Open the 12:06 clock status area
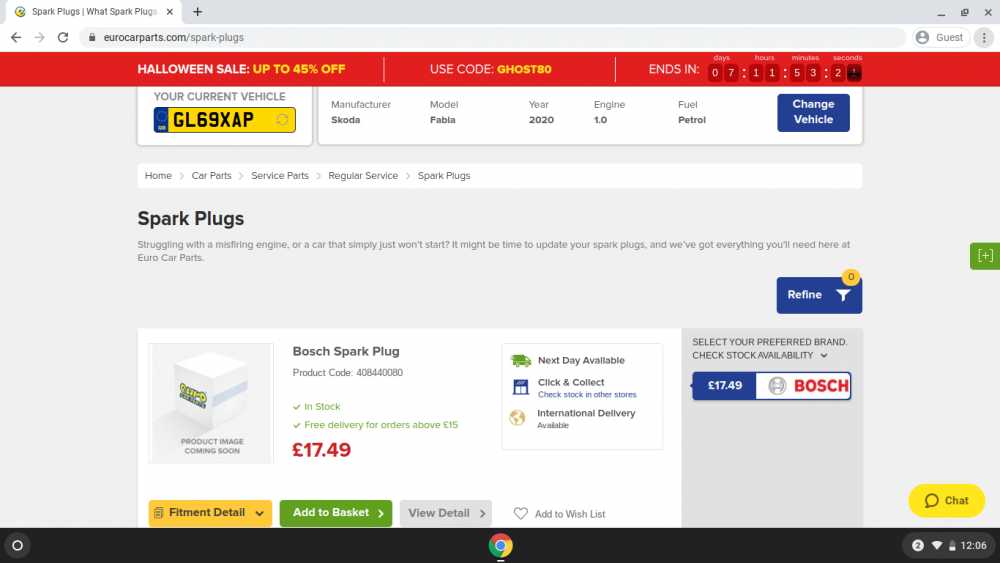1000x563 pixels. coord(973,546)
